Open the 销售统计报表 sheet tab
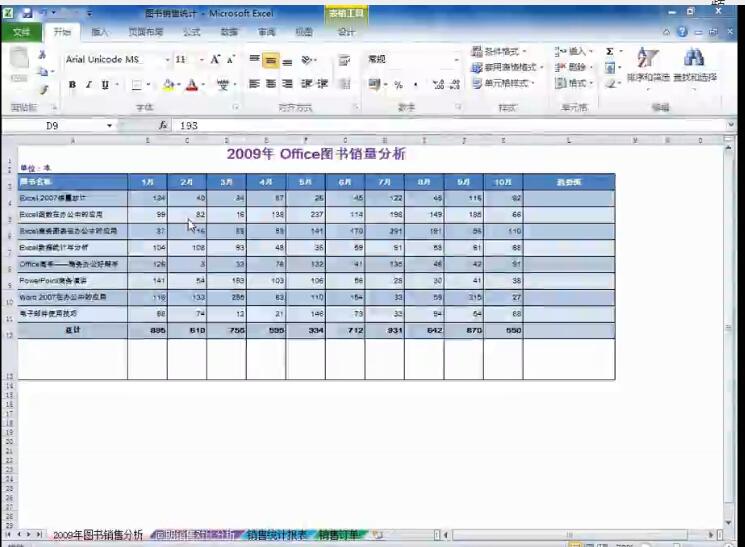745x547 pixels. 277,535
